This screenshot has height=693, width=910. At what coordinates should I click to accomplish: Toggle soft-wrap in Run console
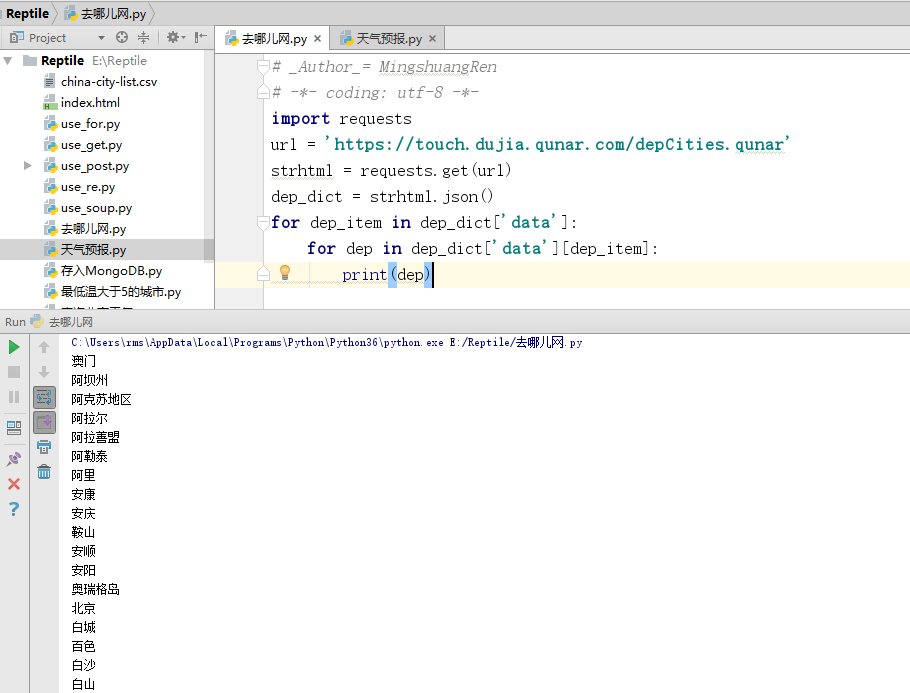(x=44, y=397)
